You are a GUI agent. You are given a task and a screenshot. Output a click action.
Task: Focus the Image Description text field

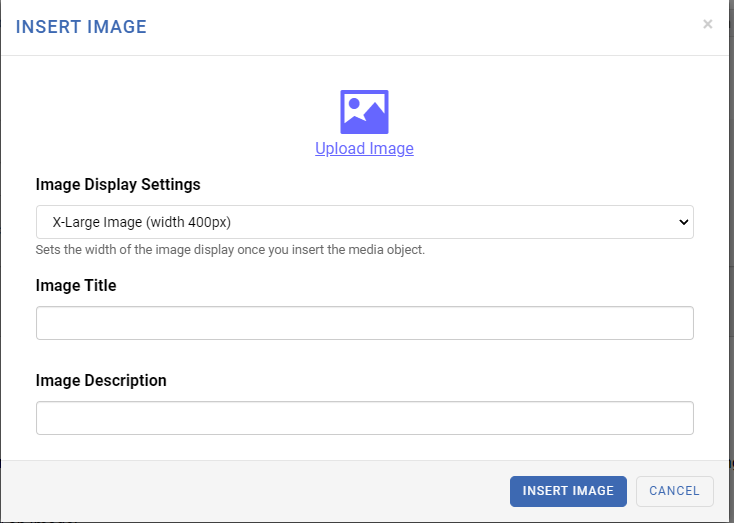365,418
